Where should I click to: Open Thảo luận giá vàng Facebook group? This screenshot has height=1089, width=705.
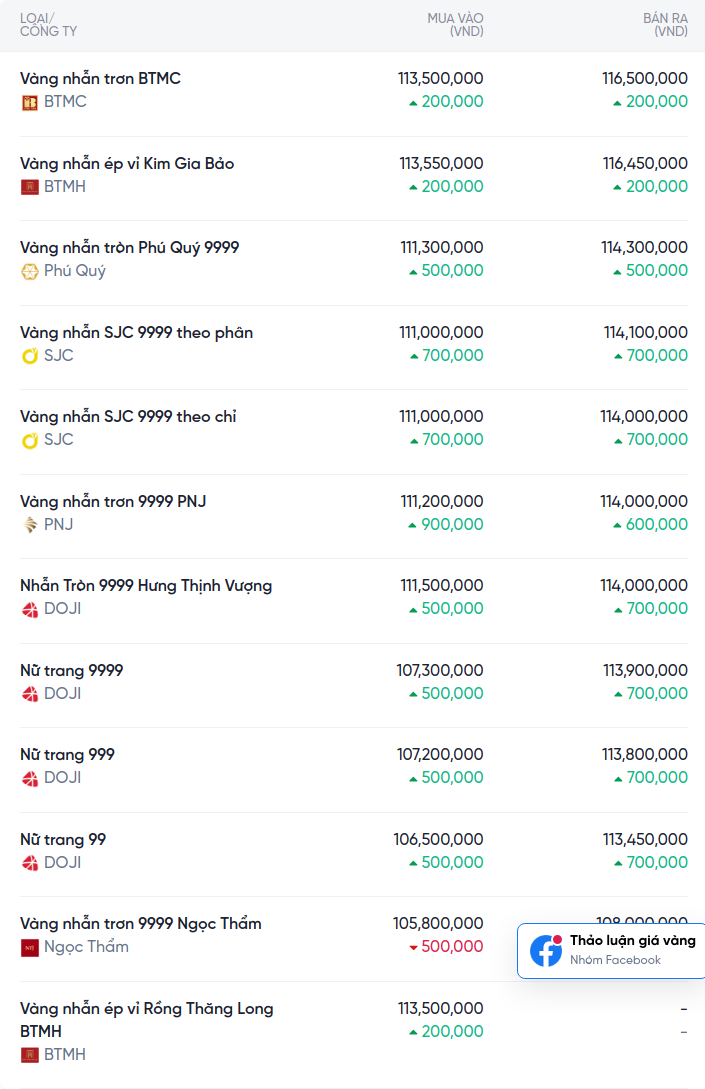(x=632, y=941)
